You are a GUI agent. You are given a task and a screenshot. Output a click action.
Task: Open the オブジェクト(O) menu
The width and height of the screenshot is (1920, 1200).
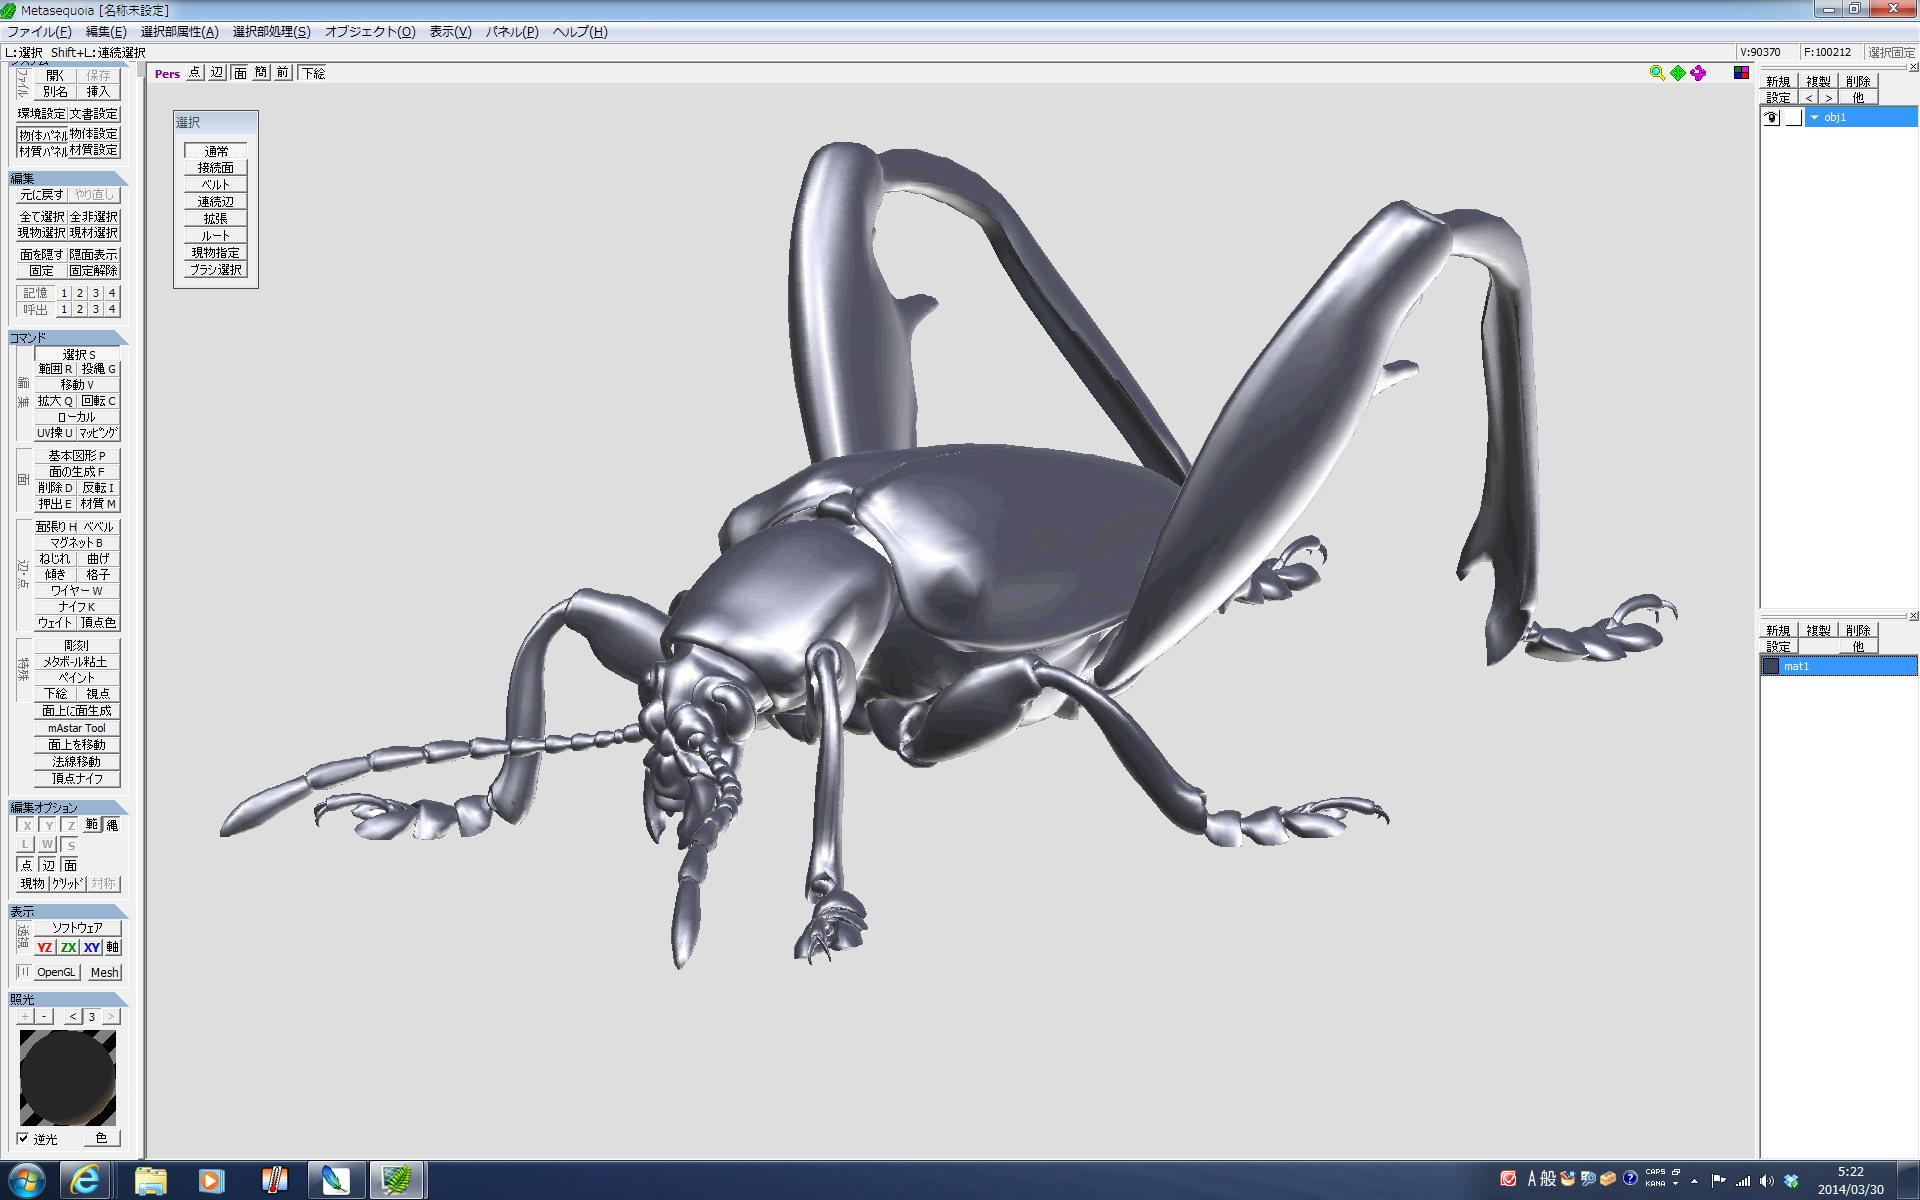click(x=369, y=32)
